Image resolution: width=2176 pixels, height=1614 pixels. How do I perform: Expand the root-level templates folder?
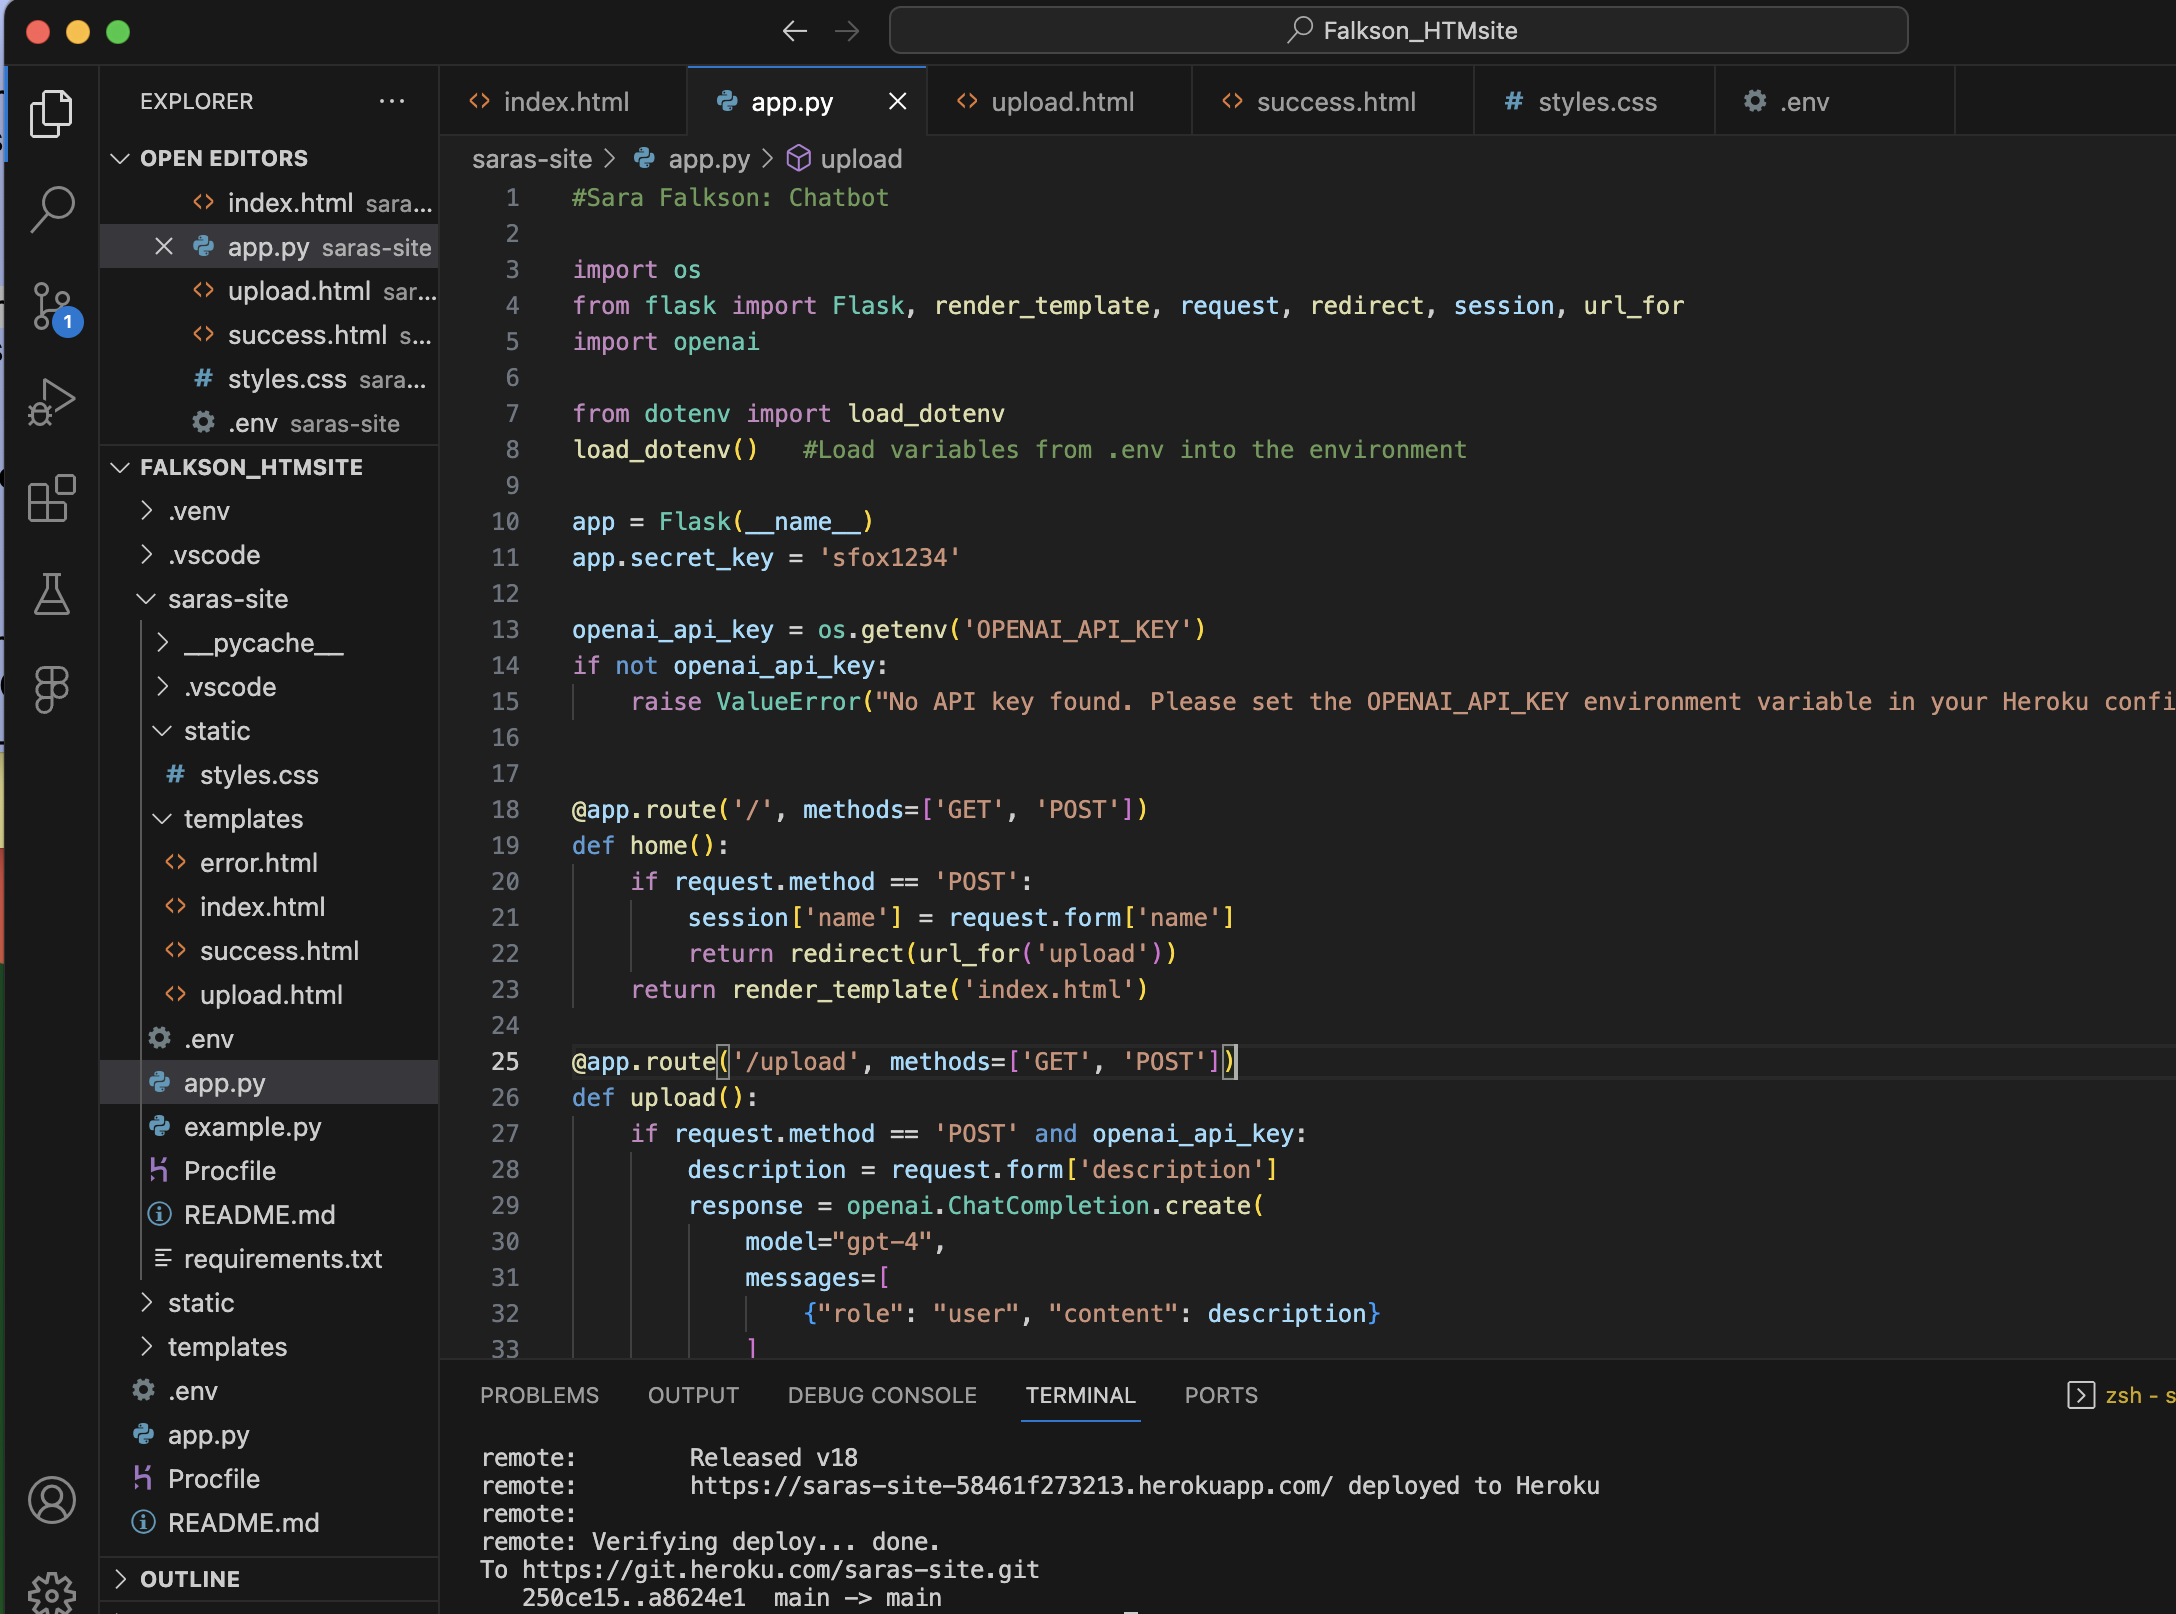pos(147,1347)
